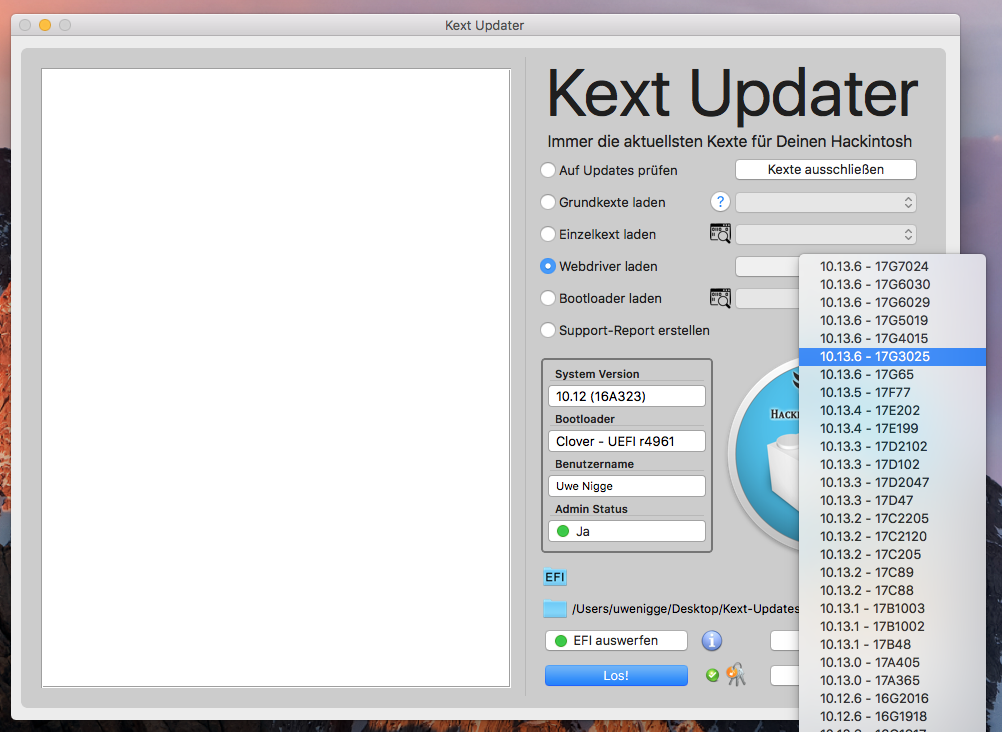1002x732 pixels.
Task: Choose webdriver 10.13.6 - 17G65
Action: point(892,375)
